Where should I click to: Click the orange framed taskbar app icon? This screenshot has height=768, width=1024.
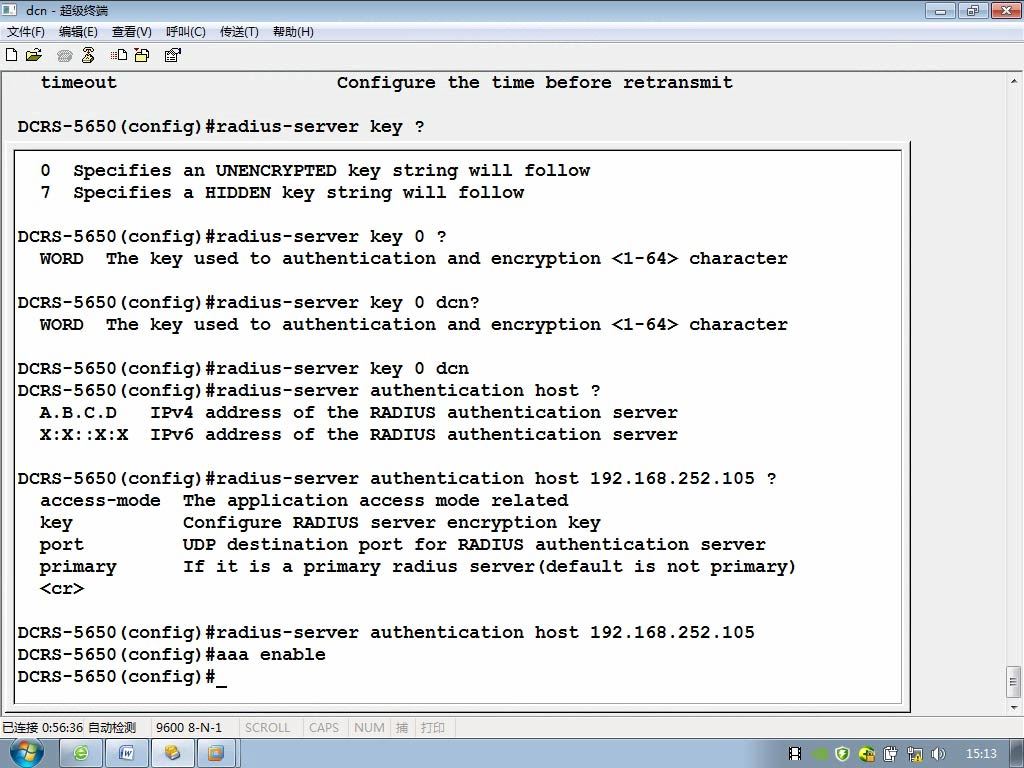click(x=216, y=754)
